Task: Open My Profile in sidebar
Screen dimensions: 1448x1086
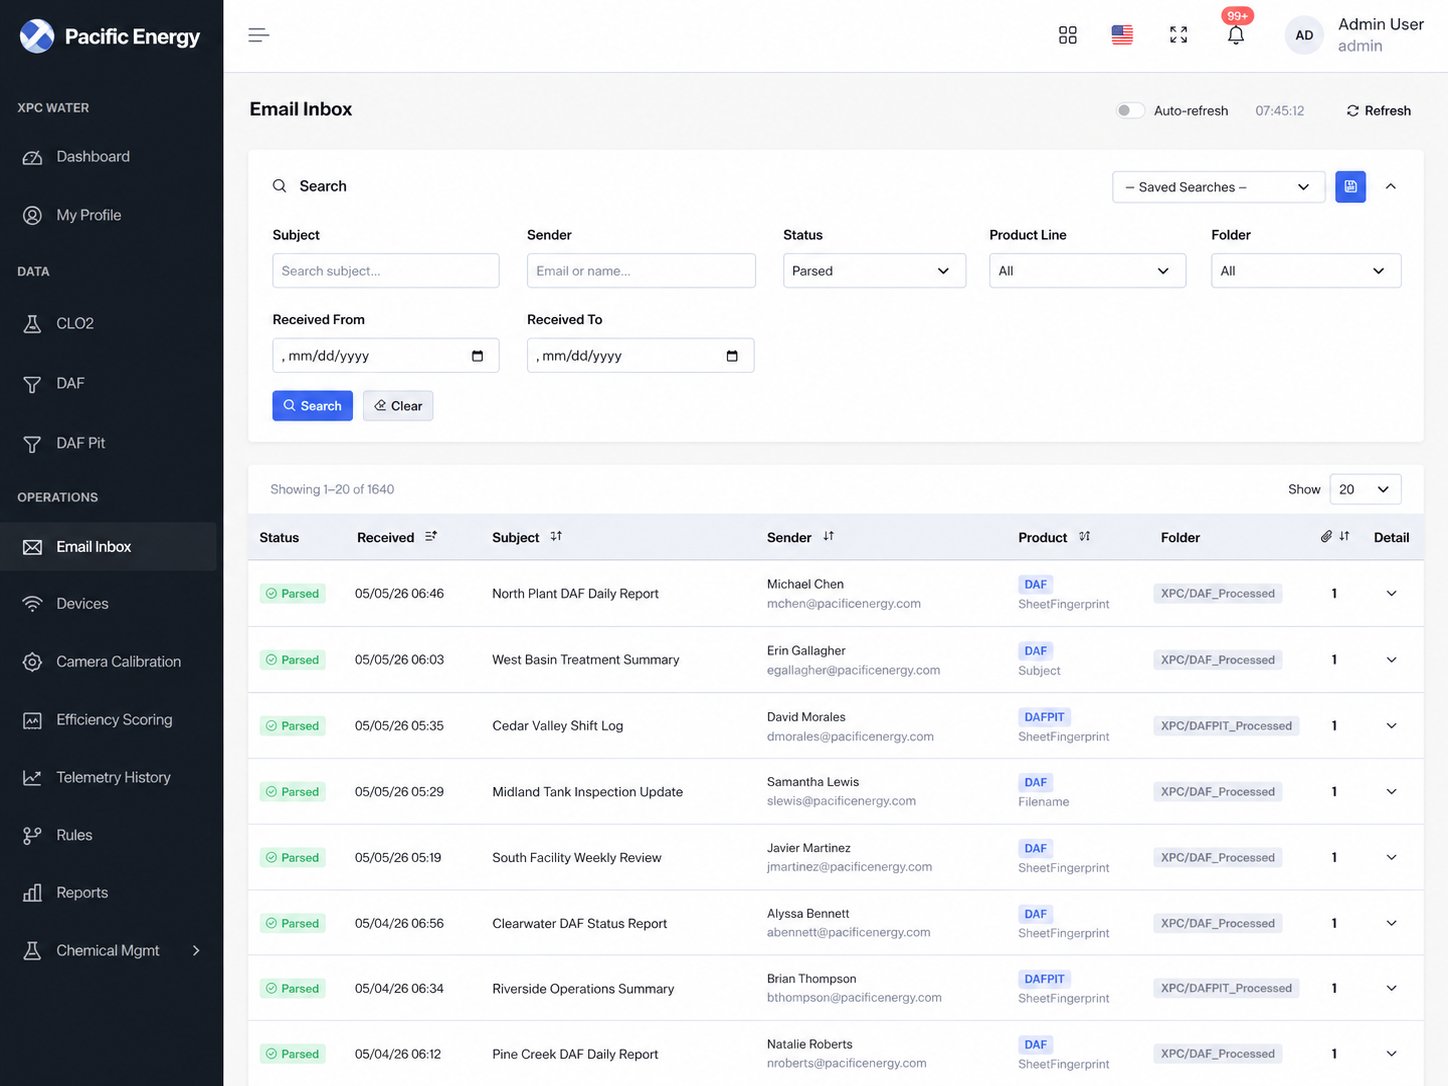Action: (108, 215)
